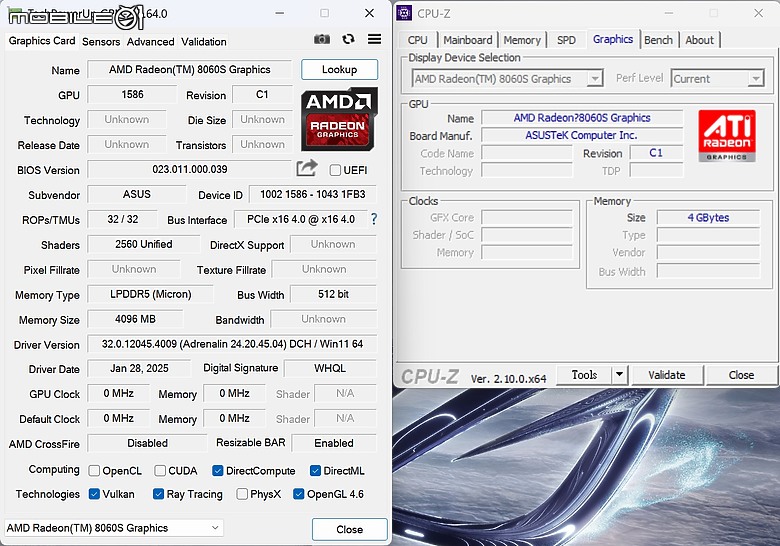Close the GPU-Z window with X
This screenshot has width=780, height=546.
tap(369, 13)
